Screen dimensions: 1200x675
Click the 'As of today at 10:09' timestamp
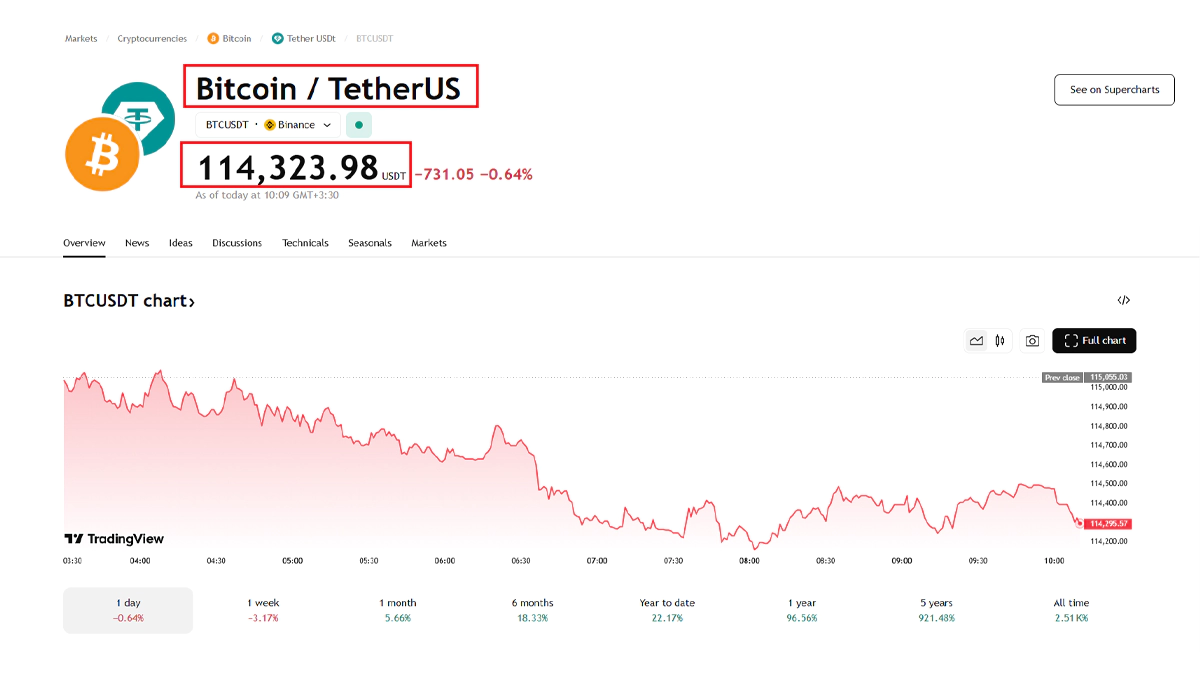[267, 195]
